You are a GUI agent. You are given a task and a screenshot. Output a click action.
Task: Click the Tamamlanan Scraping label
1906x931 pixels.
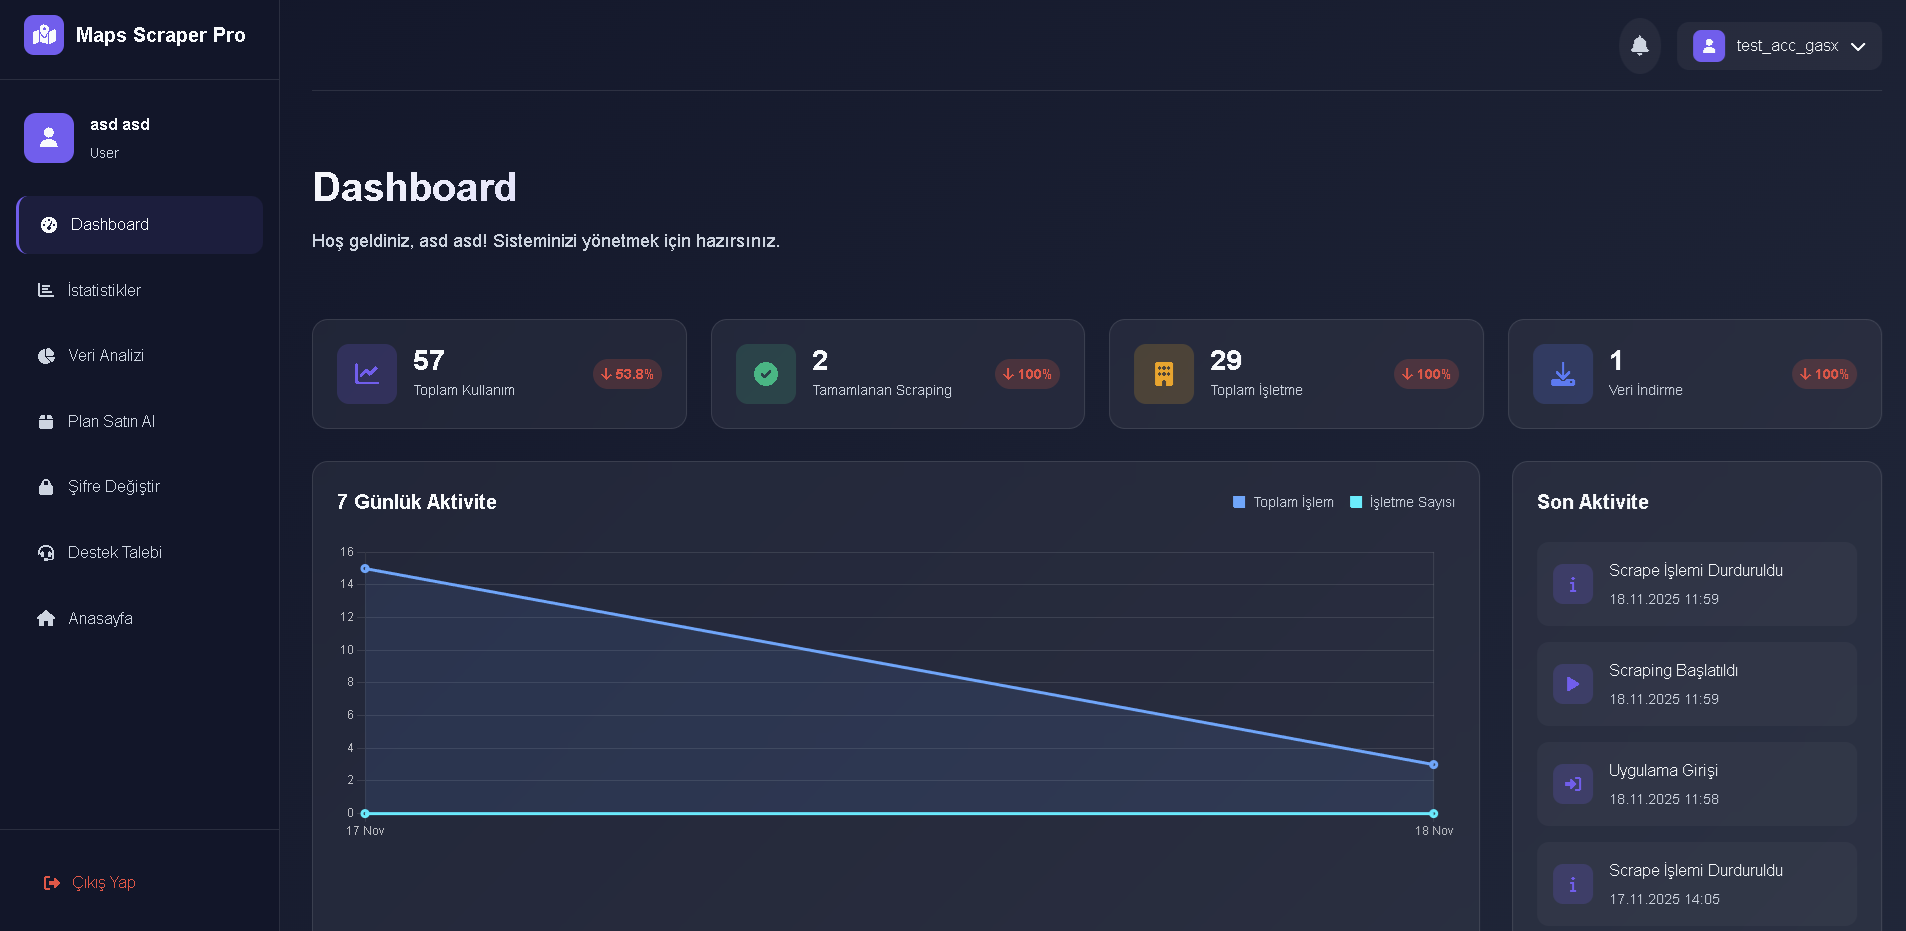click(x=882, y=390)
